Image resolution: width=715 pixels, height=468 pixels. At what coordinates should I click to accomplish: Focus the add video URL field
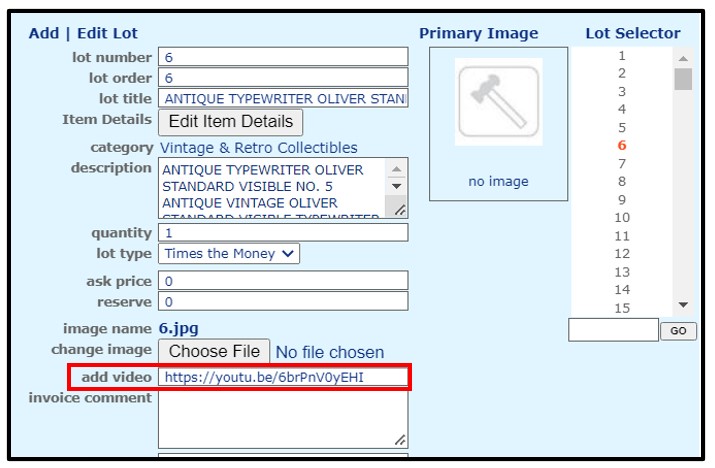283,377
